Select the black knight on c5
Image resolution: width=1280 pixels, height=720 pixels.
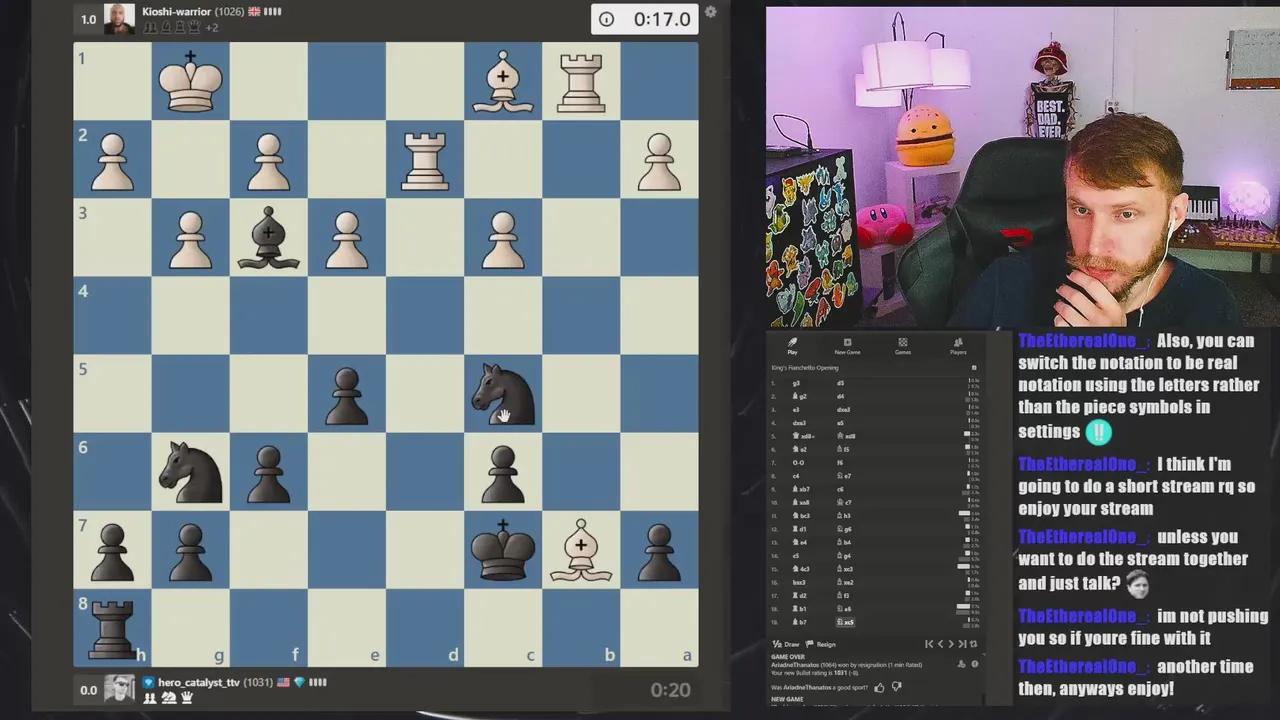tap(503, 393)
